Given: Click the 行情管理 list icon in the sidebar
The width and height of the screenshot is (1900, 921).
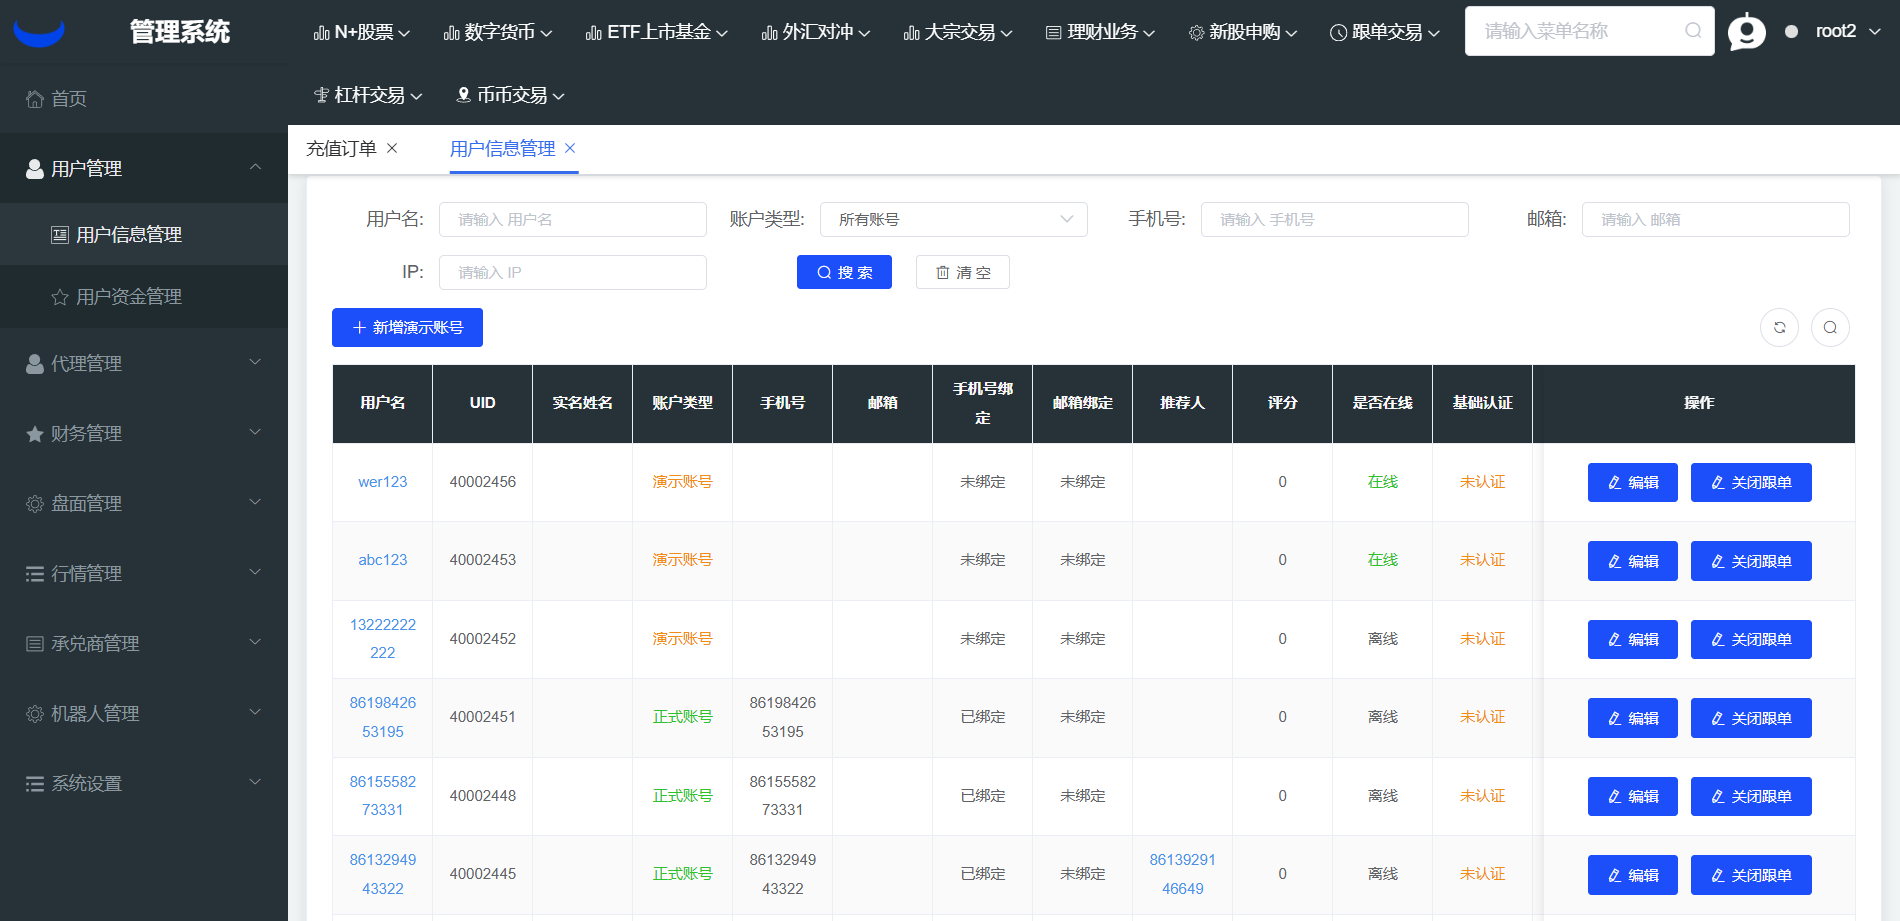Looking at the screenshot, I should [x=35, y=574].
